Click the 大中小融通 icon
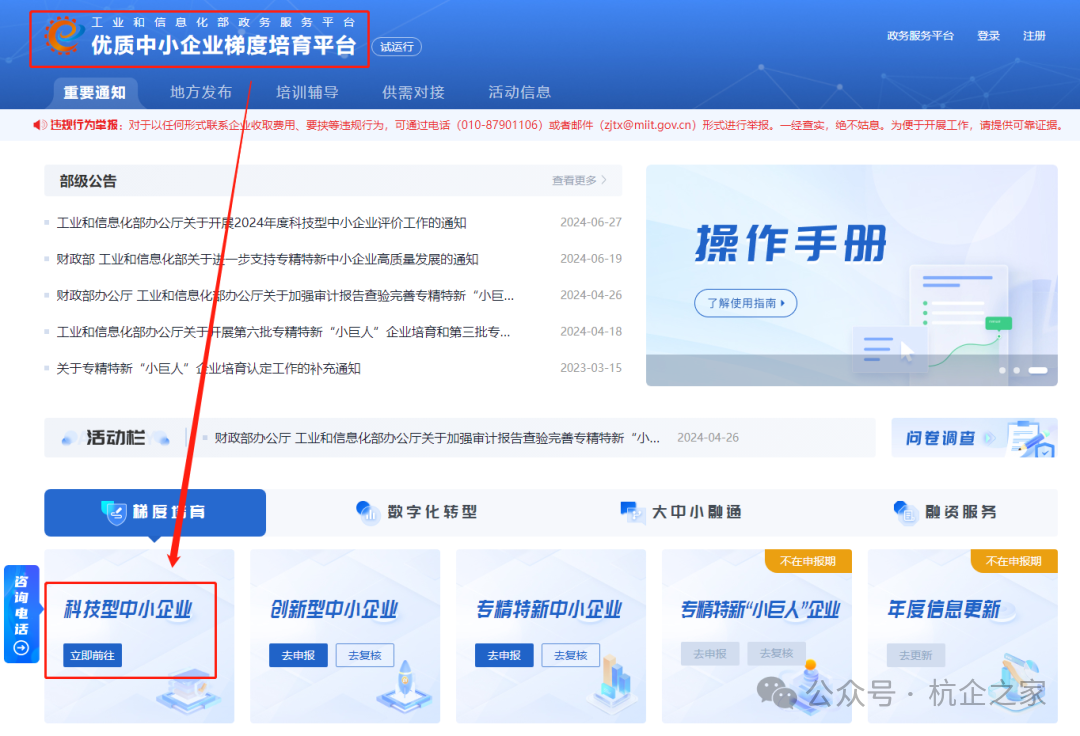 tap(633, 512)
